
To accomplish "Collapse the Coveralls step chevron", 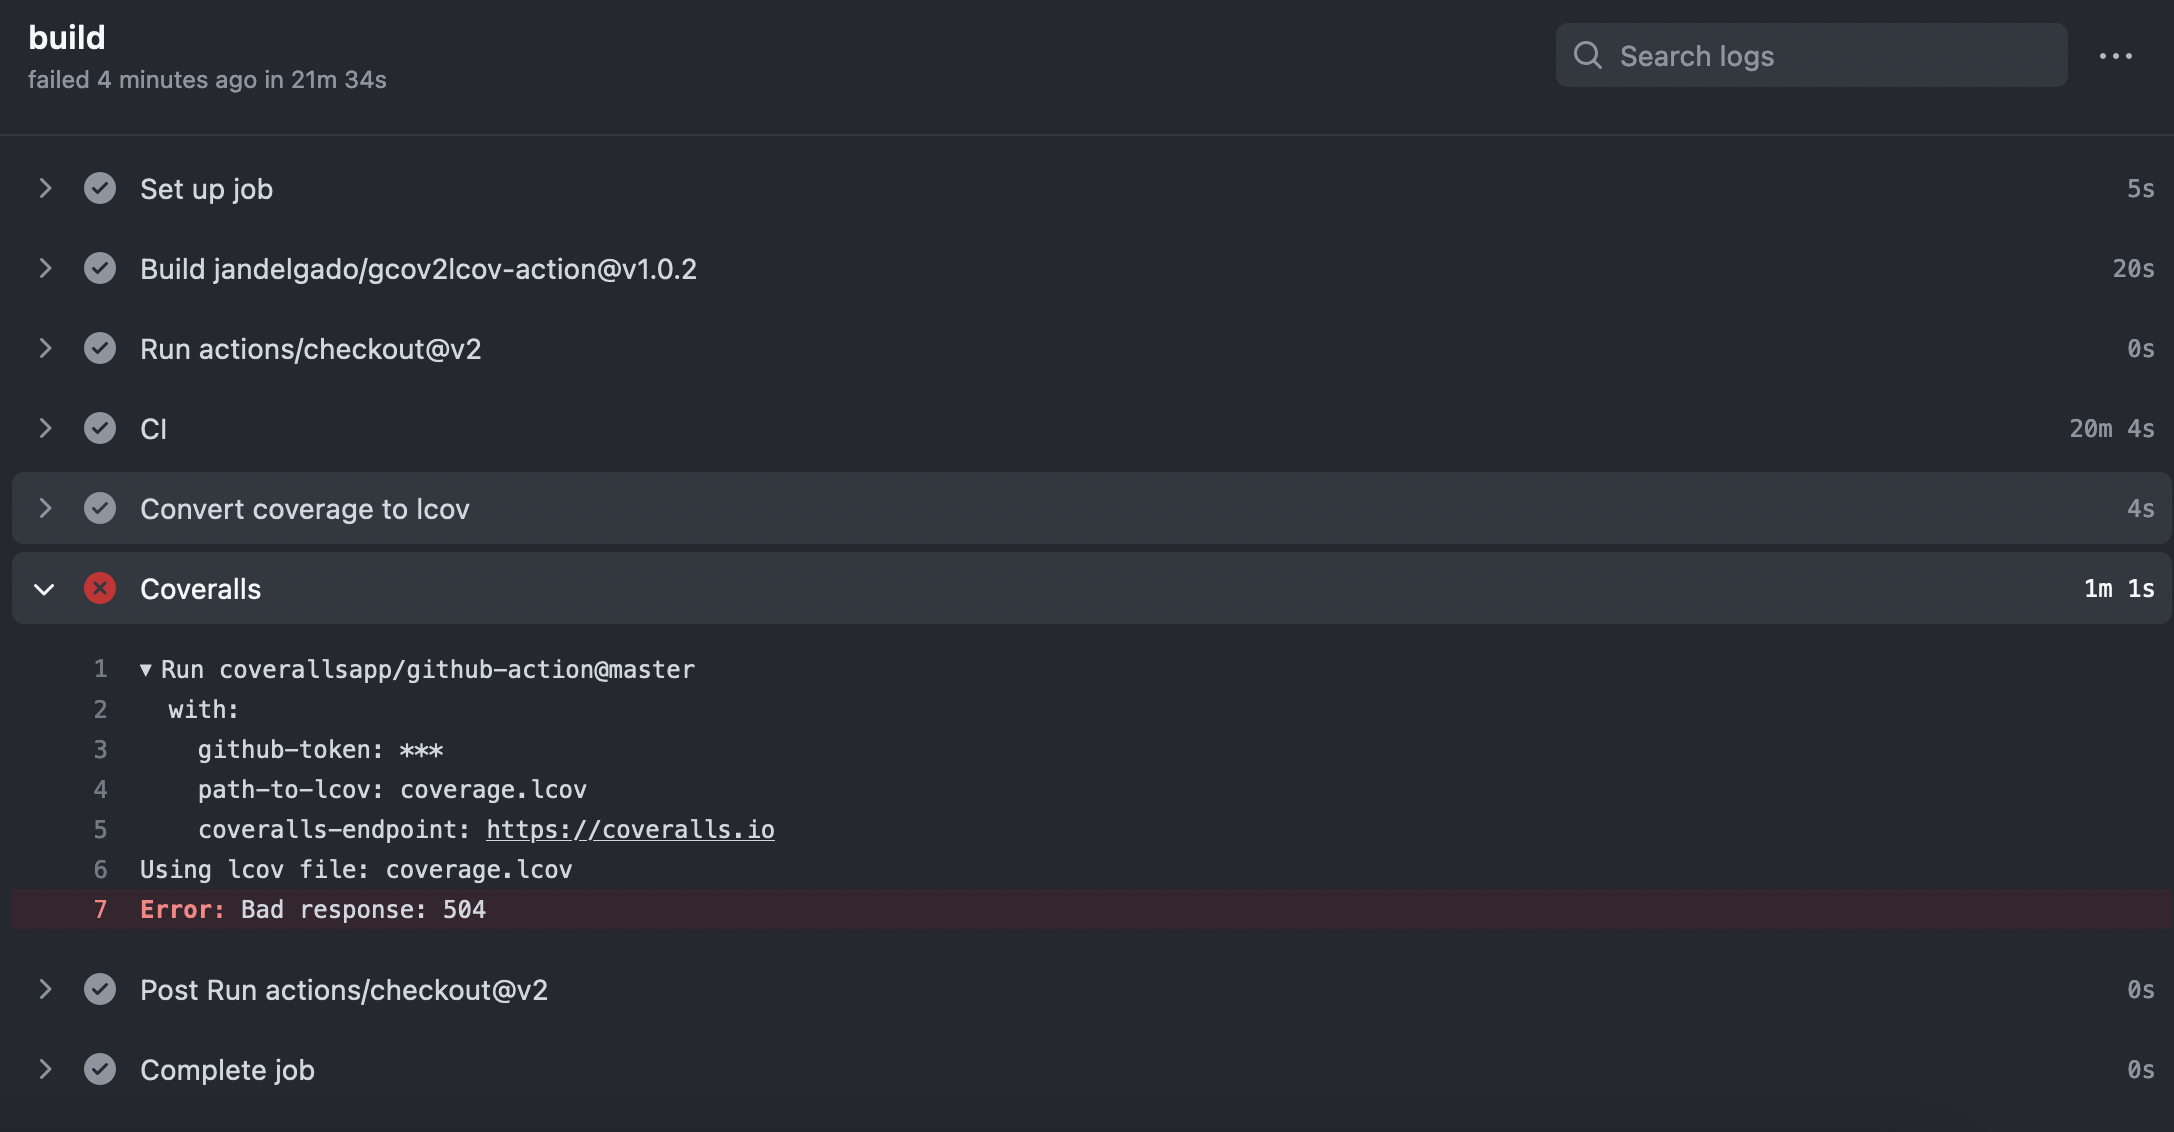I will pos(44,589).
